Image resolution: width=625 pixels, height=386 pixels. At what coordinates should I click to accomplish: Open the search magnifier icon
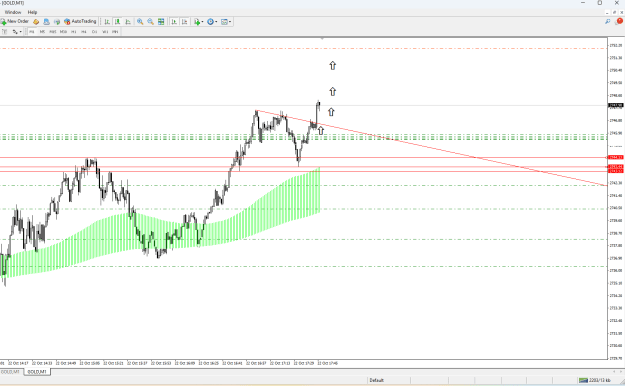pos(607,22)
